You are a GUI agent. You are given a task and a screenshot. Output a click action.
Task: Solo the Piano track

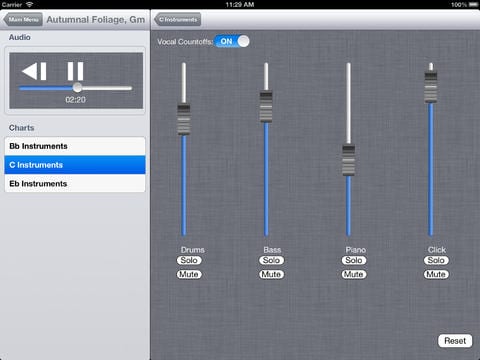pos(354,260)
